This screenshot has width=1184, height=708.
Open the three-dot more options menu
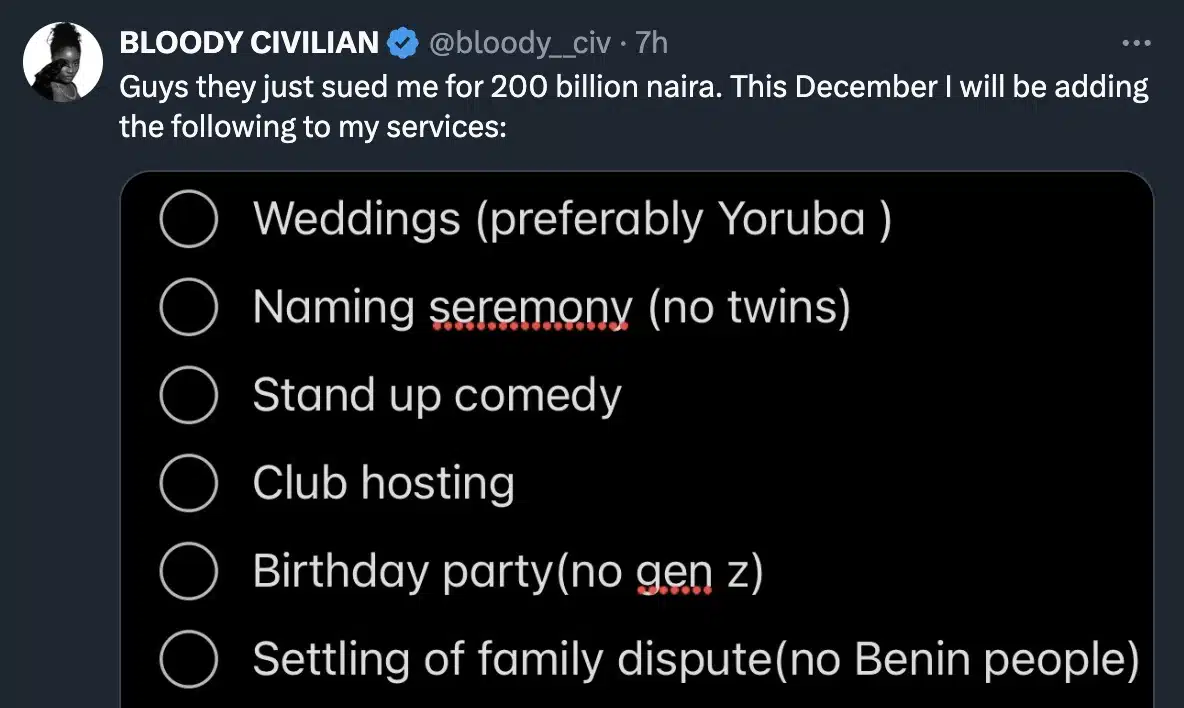click(1137, 44)
